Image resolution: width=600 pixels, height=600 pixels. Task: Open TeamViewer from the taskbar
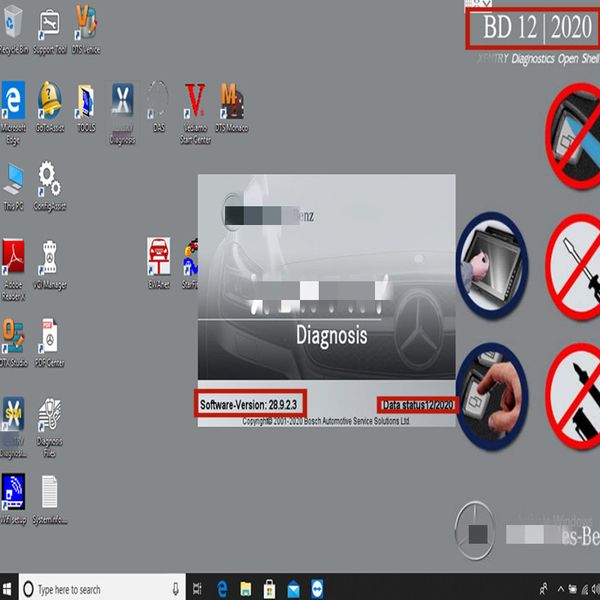click(x=317, y=589)
